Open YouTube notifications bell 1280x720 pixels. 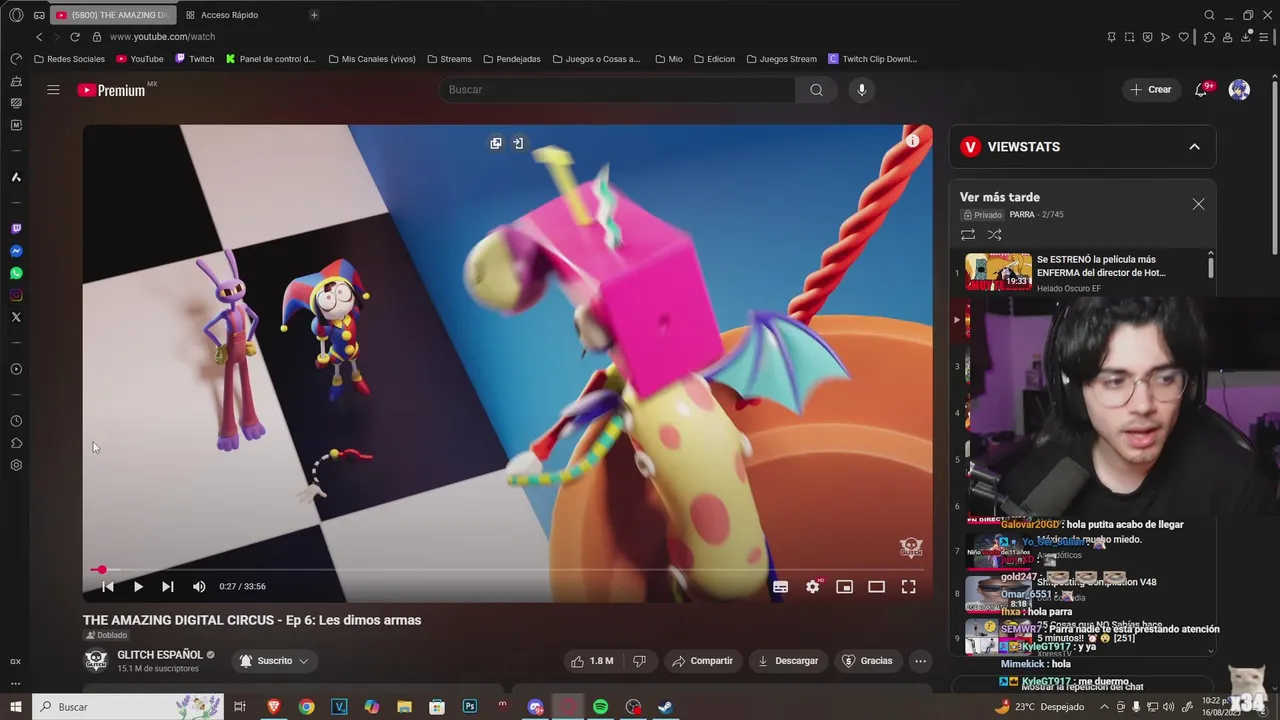coord(1201,90)
